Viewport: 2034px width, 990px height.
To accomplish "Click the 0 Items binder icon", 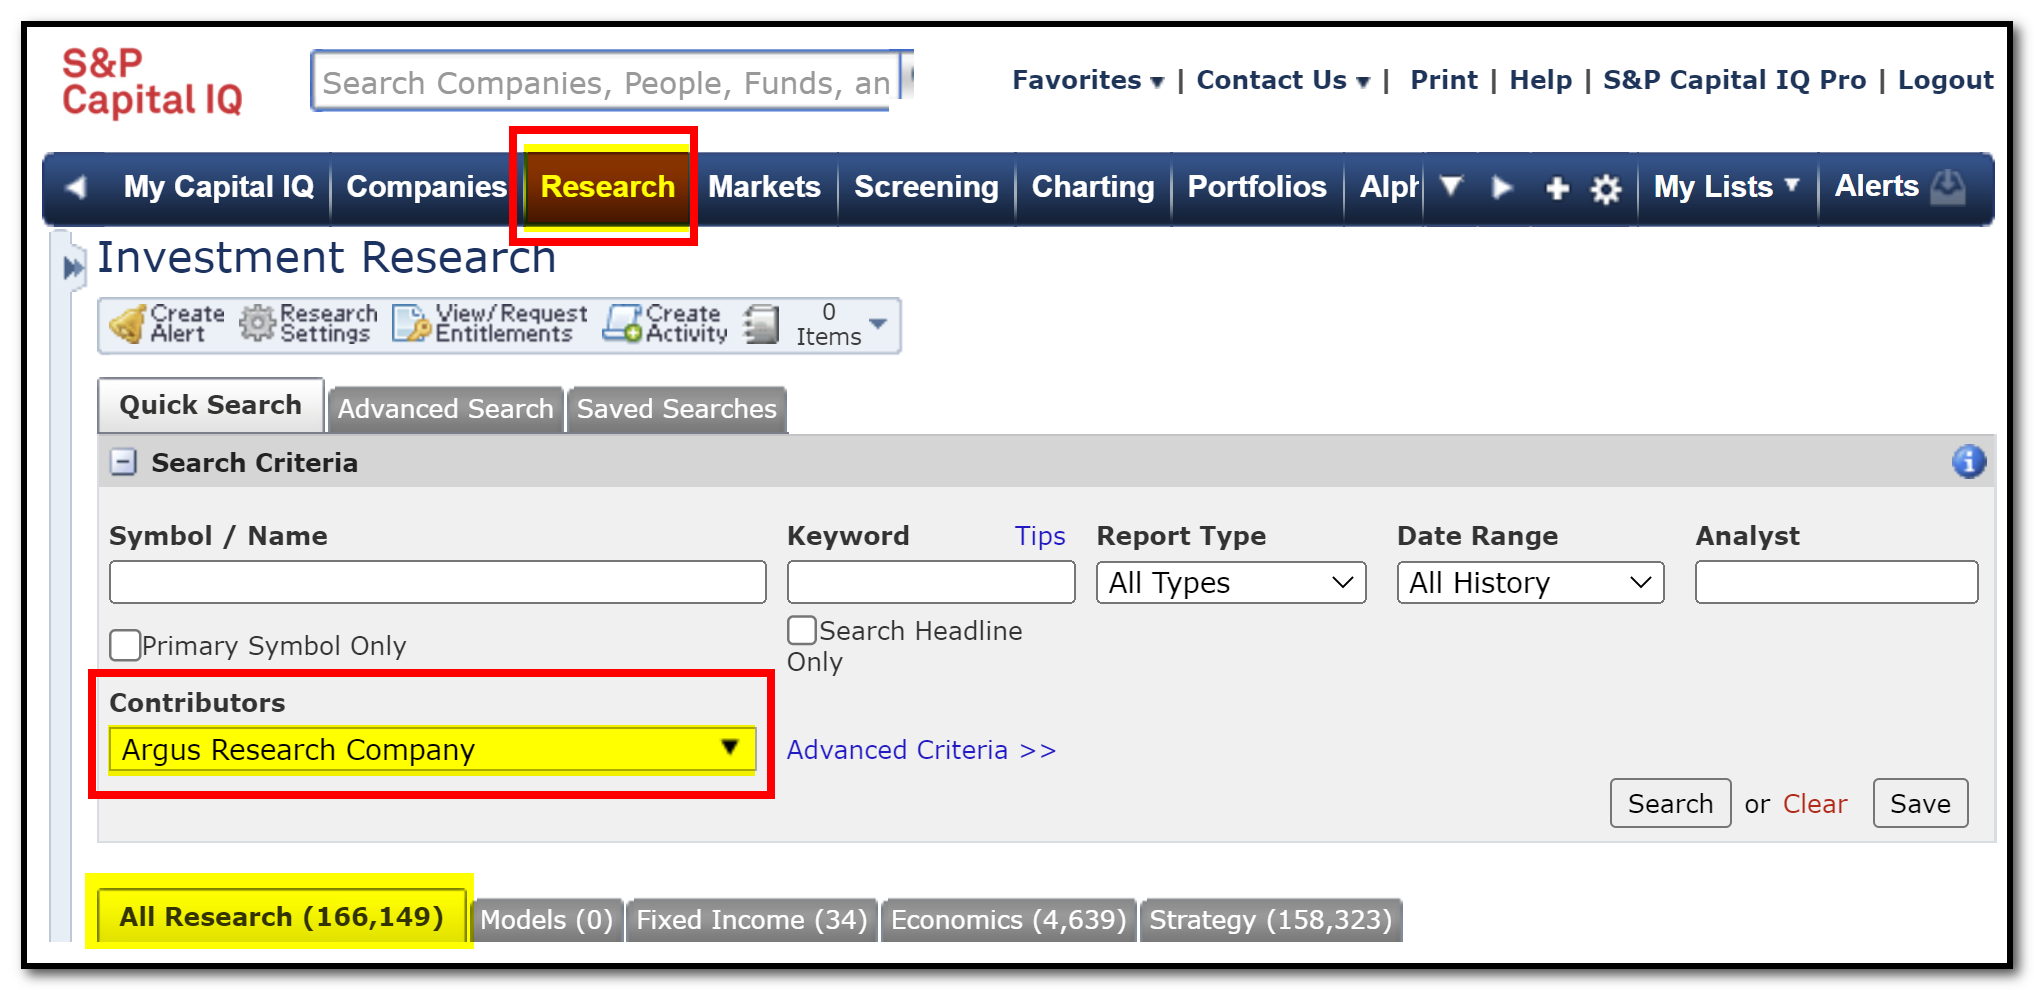I will [x=761, y=324].
